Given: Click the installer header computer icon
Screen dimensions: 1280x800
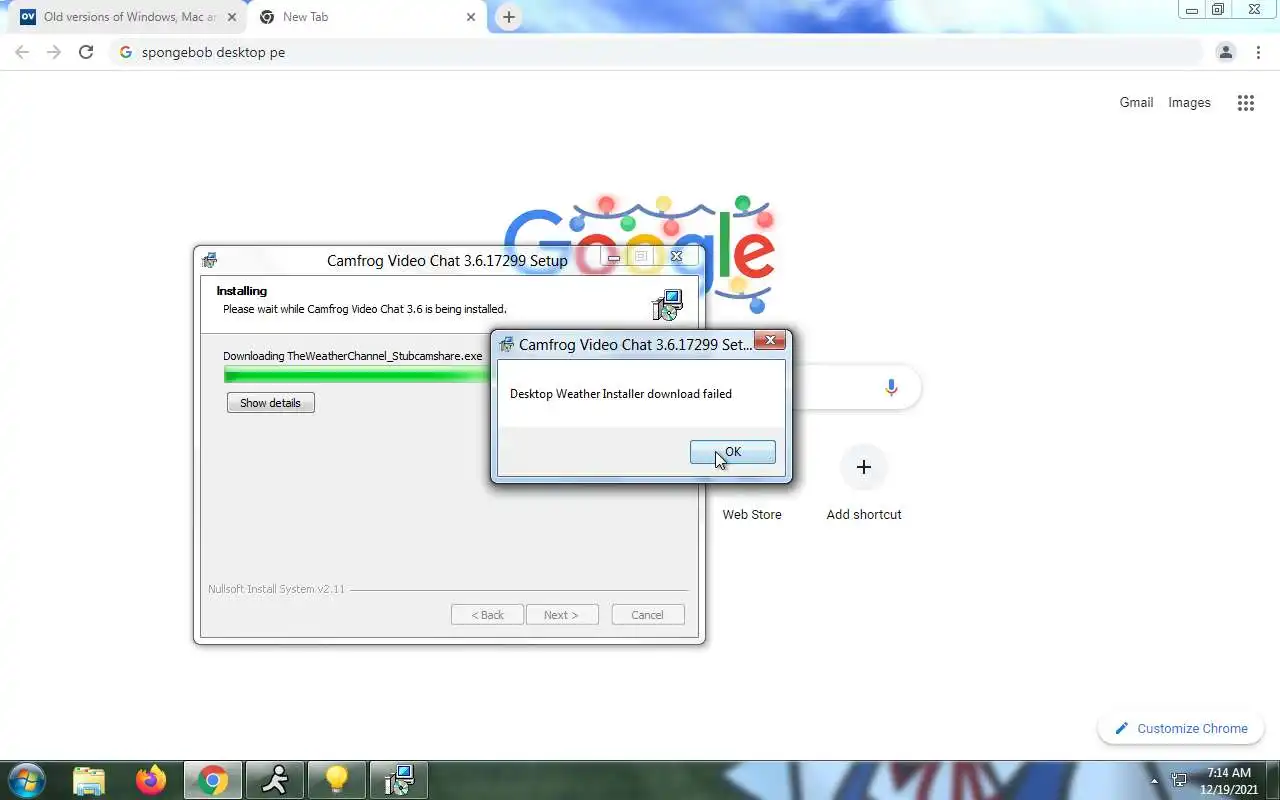Looking at the screenshot, I should point(666,305).
